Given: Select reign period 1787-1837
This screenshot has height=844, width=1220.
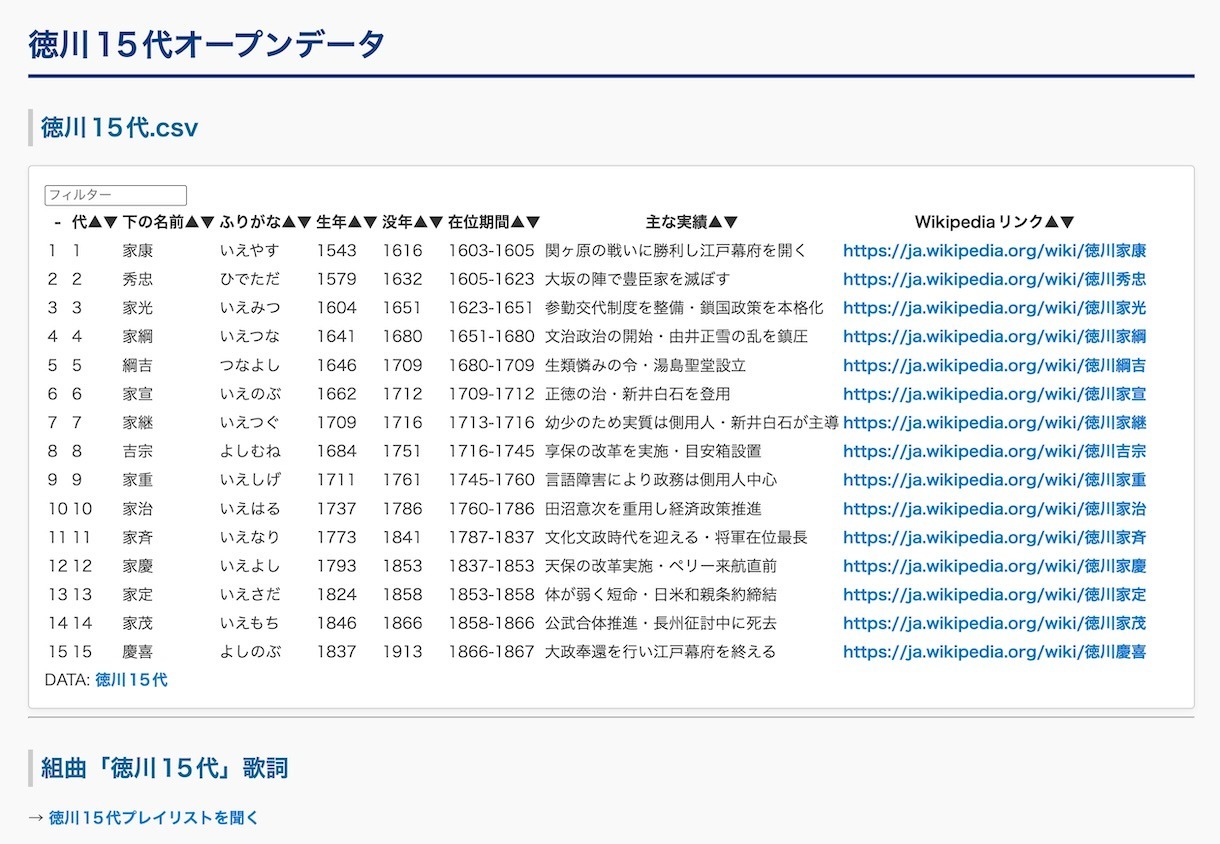Looking at the screenshot, I should click(491, 537).
